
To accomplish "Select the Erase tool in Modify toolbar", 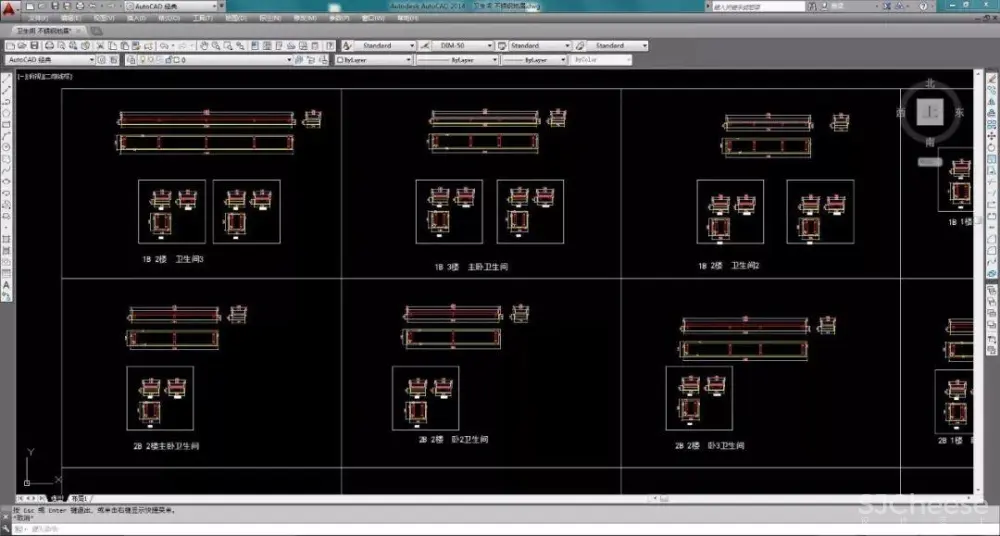I will [x=992, y=79].
